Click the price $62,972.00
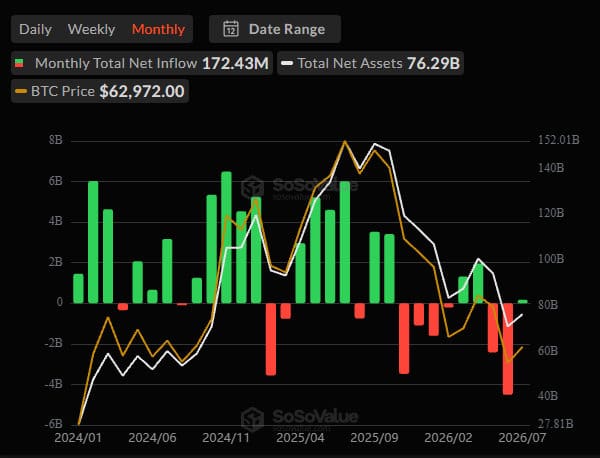 tap(142, 91)
